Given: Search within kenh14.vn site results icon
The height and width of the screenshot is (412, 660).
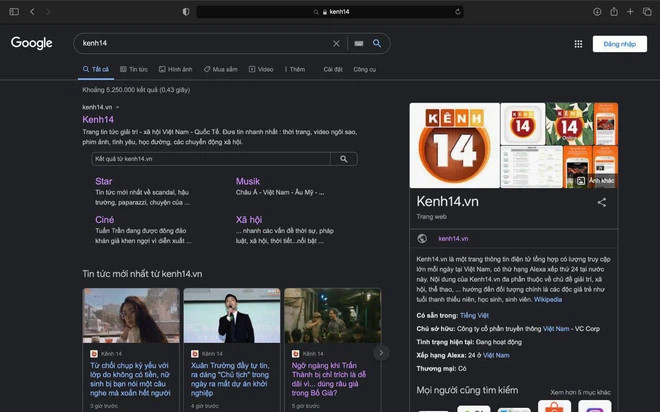Looking at the screenshot, I should pos(343,159).
